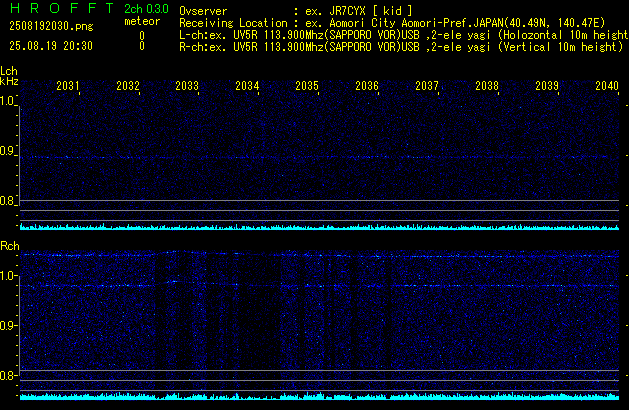Viewport: 629px width, 410px height.
Task: Click the 2035 time marker
Action: tap(307, 86)
